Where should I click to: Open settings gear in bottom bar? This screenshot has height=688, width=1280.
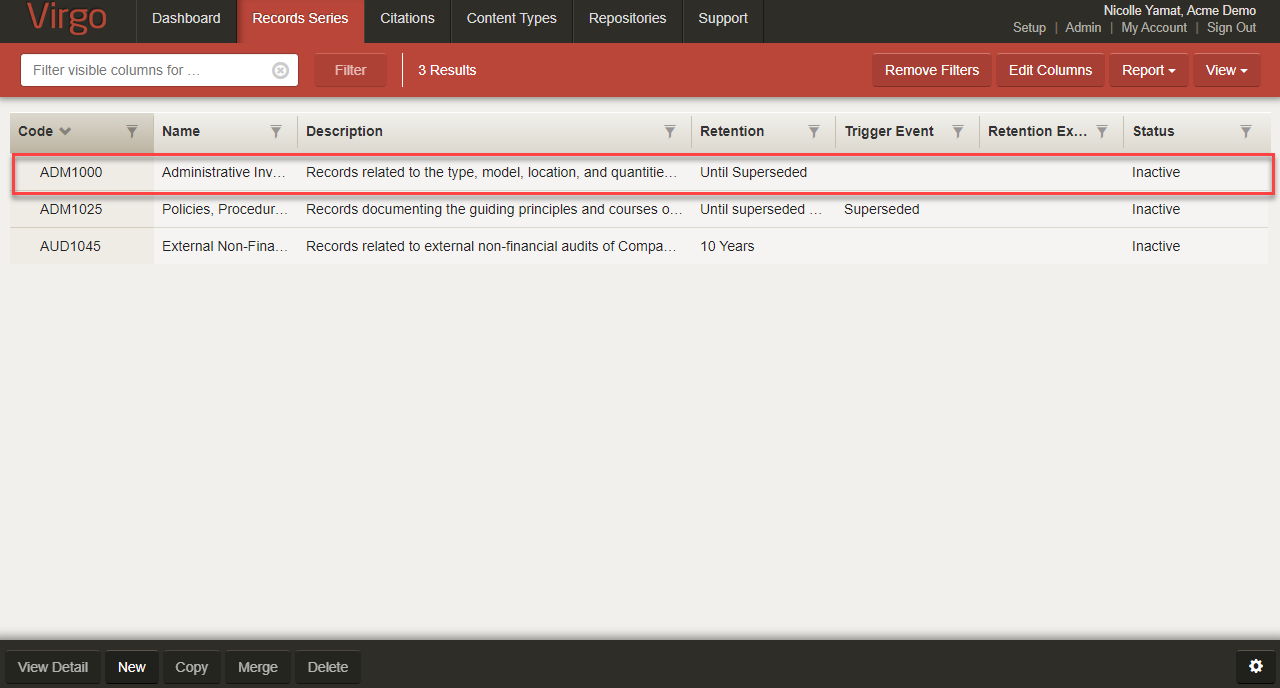tap(1256, 666)
